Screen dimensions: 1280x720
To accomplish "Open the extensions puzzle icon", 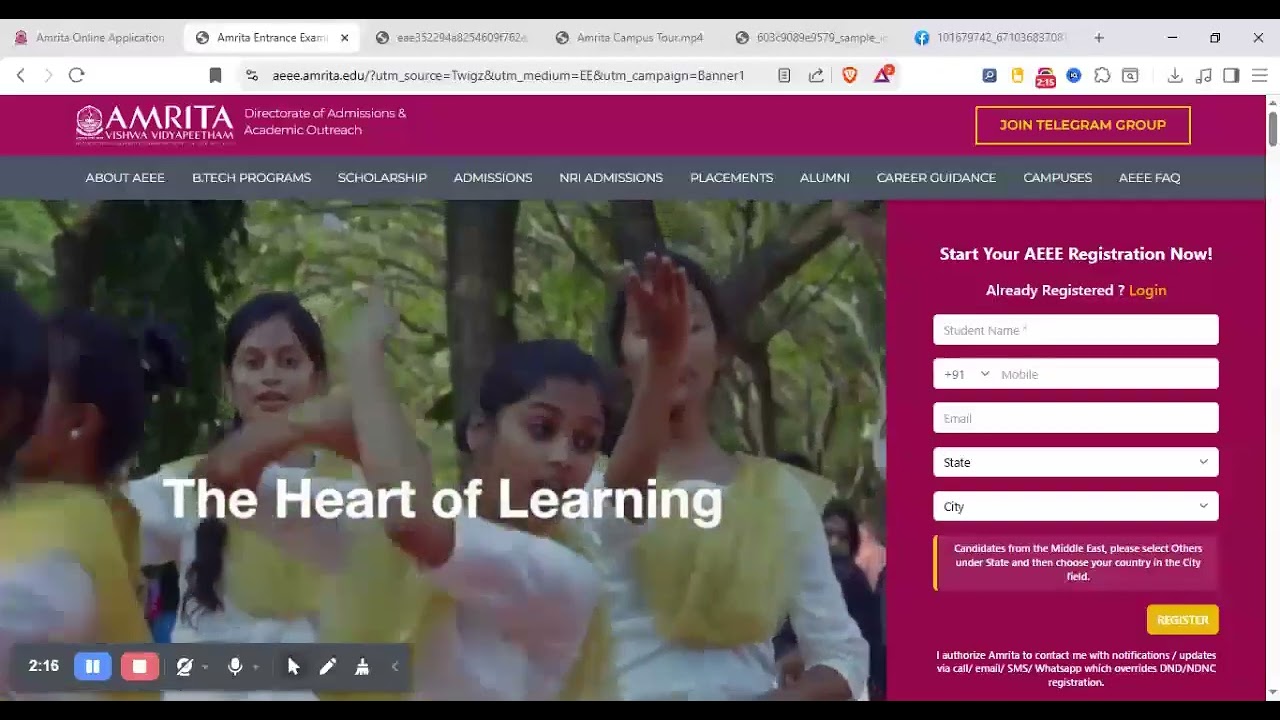I will pos(1102,75).
